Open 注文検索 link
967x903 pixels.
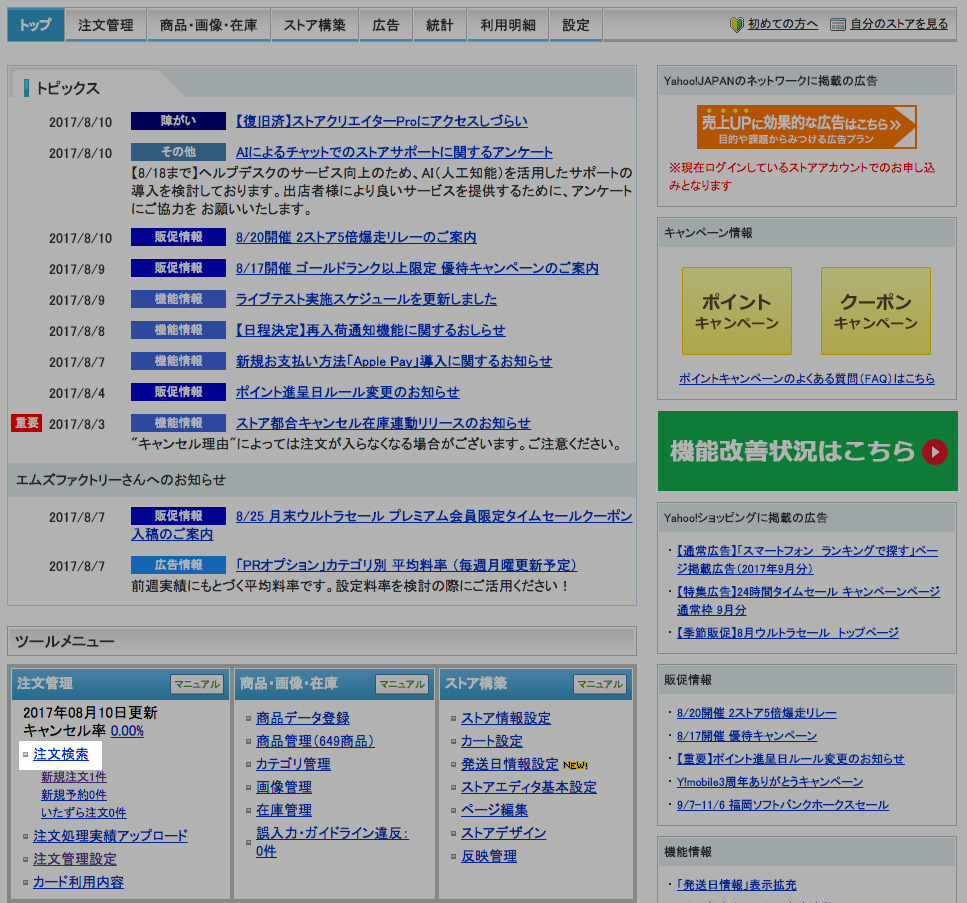61,754
